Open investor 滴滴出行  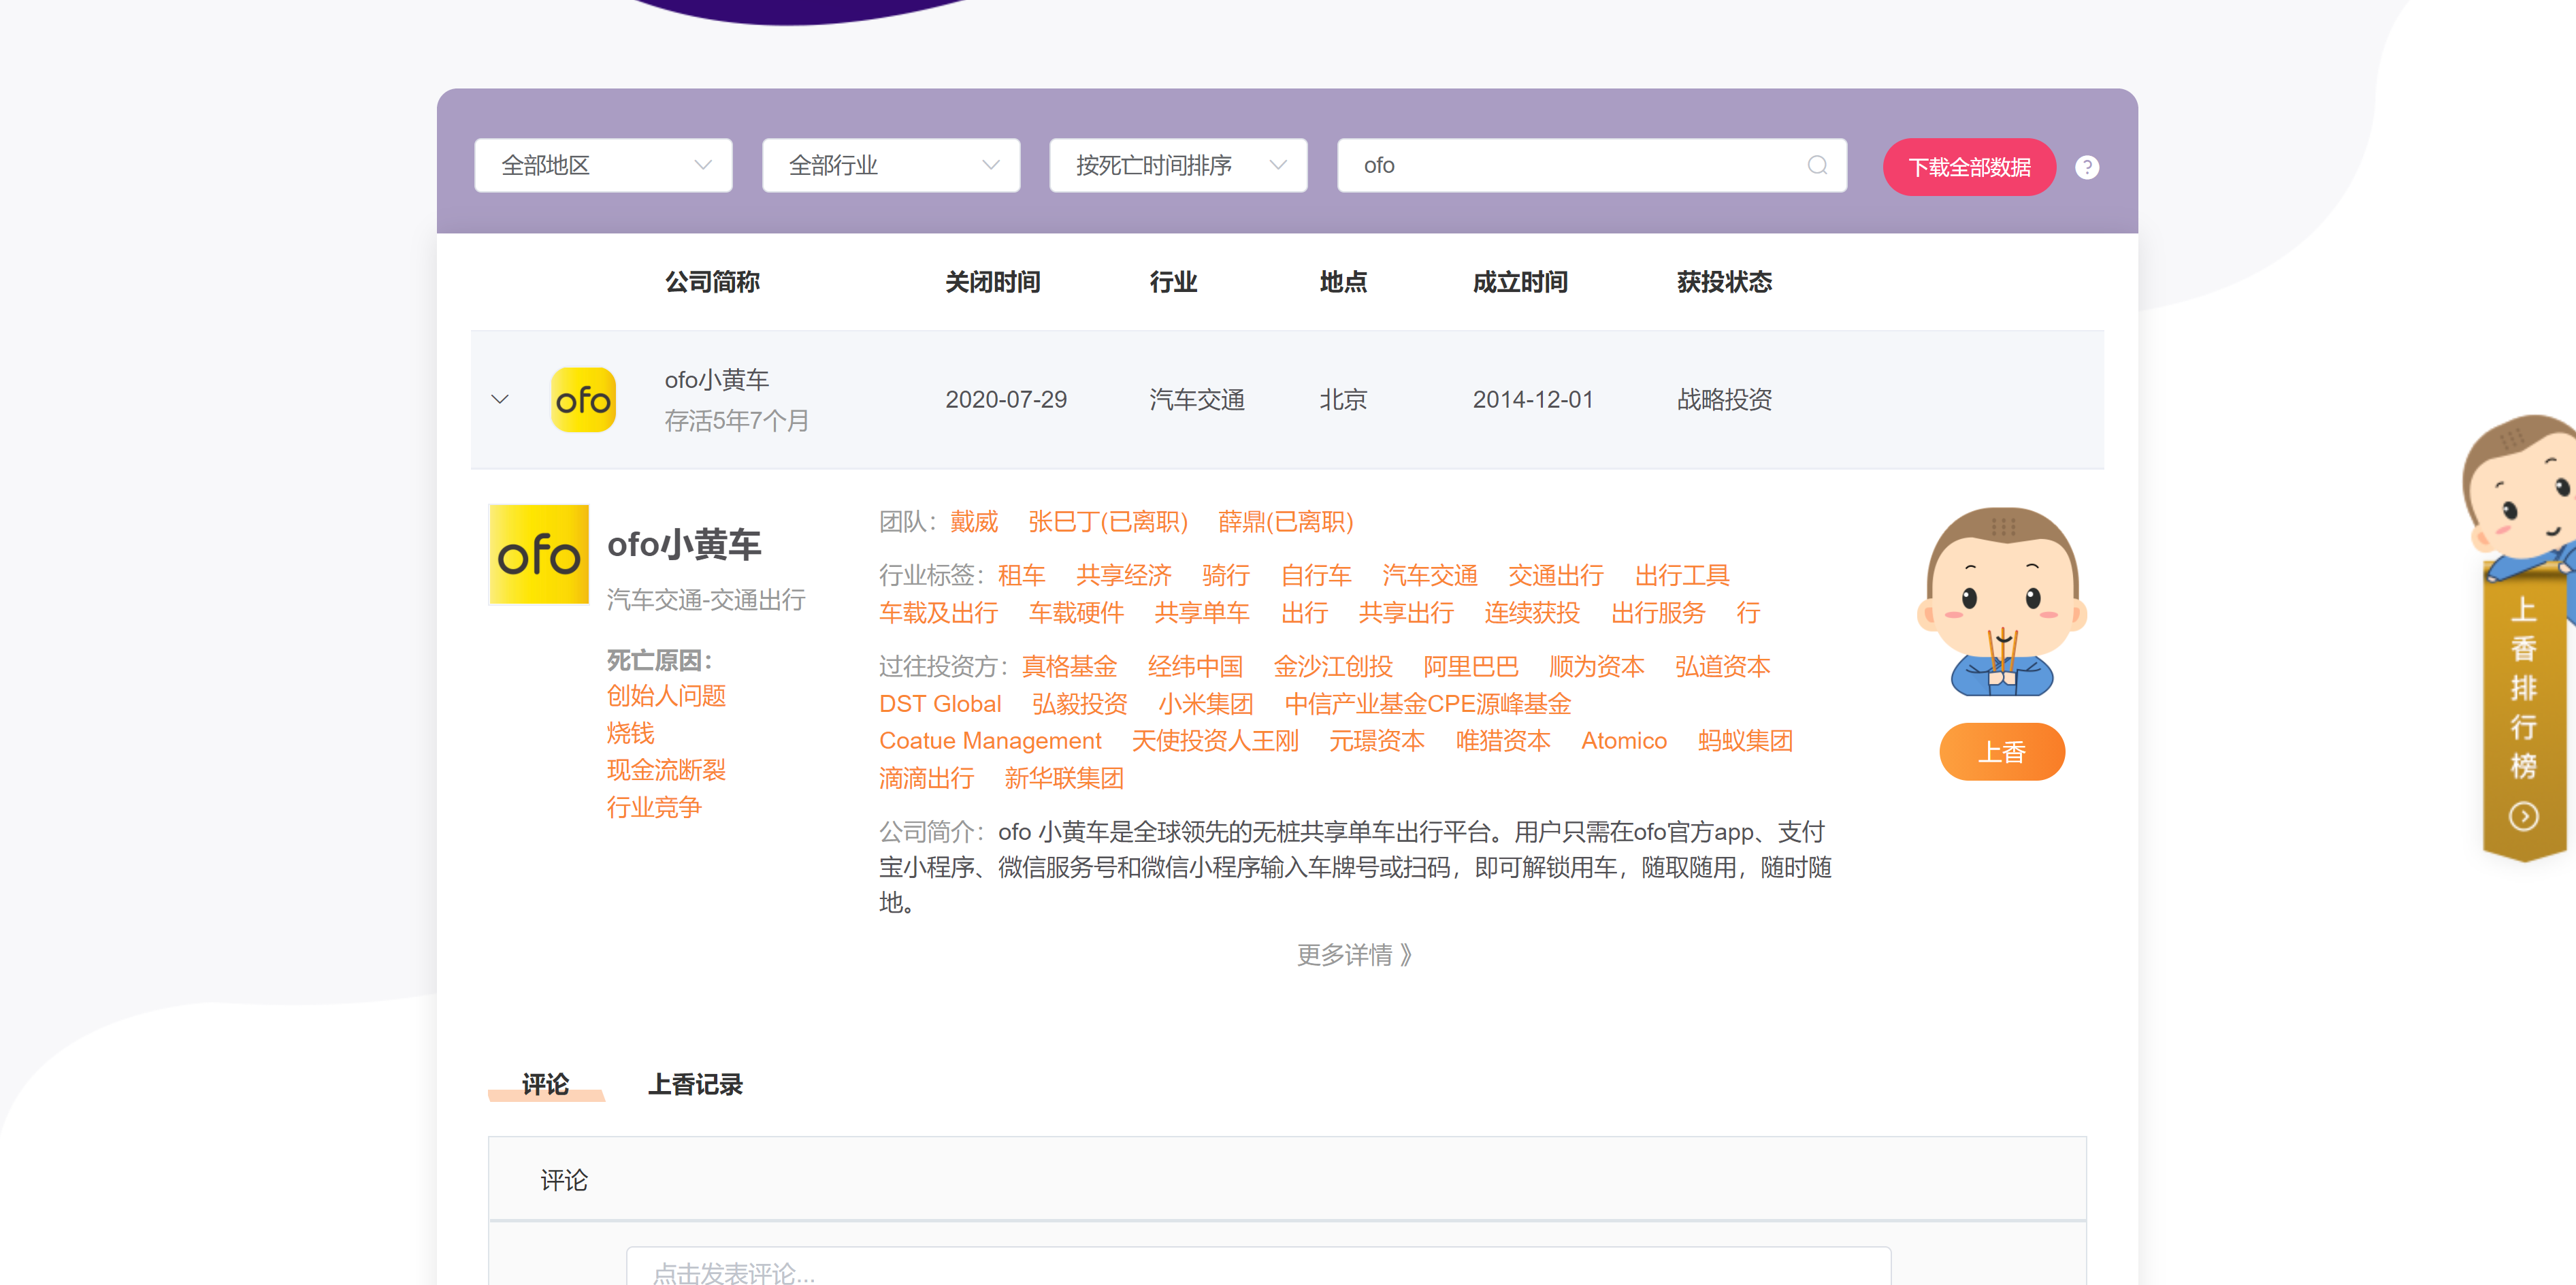pyautogui.click(x=927, y=779)
